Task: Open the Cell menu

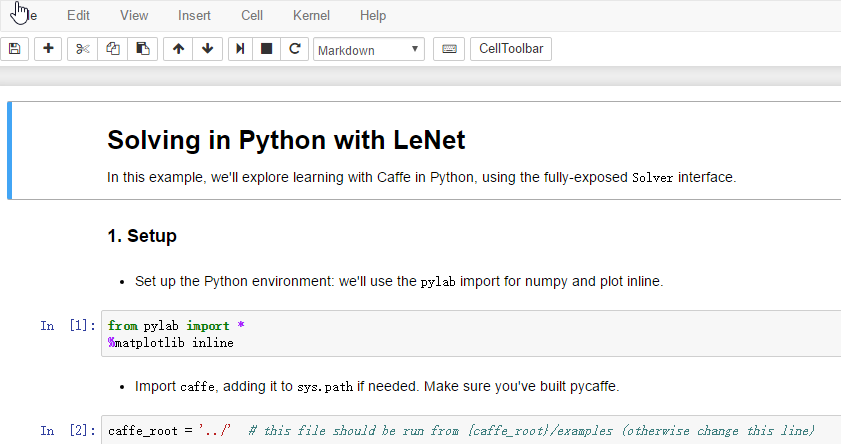Action: click(252, 16)
